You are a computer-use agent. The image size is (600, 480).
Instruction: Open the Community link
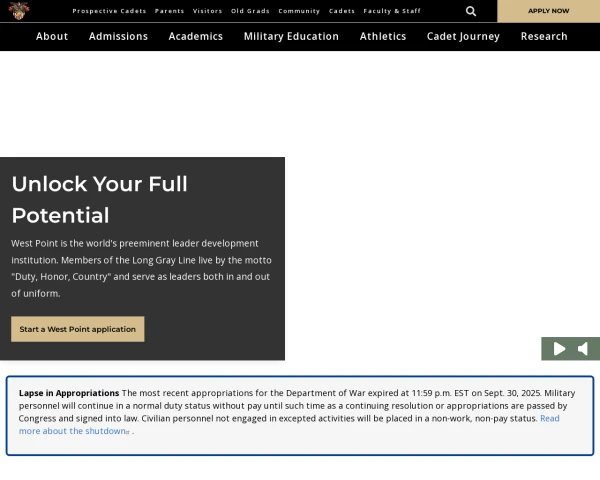[x=299, y=11]
